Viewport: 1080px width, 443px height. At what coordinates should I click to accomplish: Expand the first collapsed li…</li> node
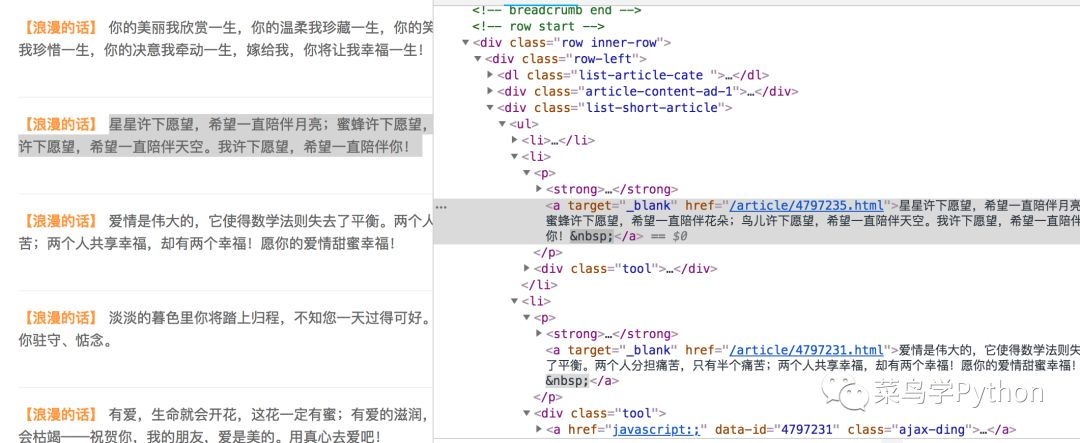coord(515,140)
